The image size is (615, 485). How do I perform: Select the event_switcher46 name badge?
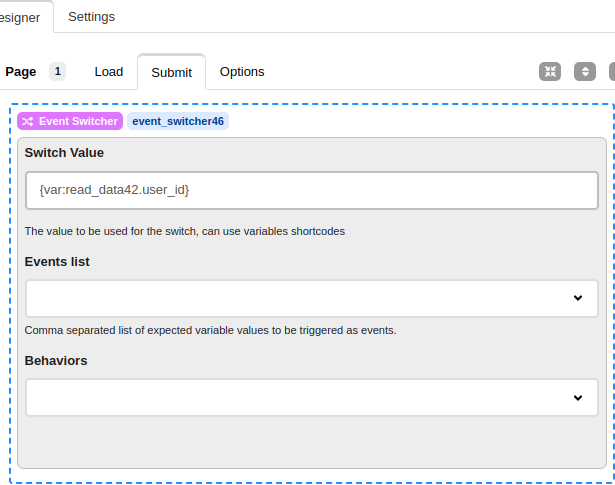pos(178,121)
